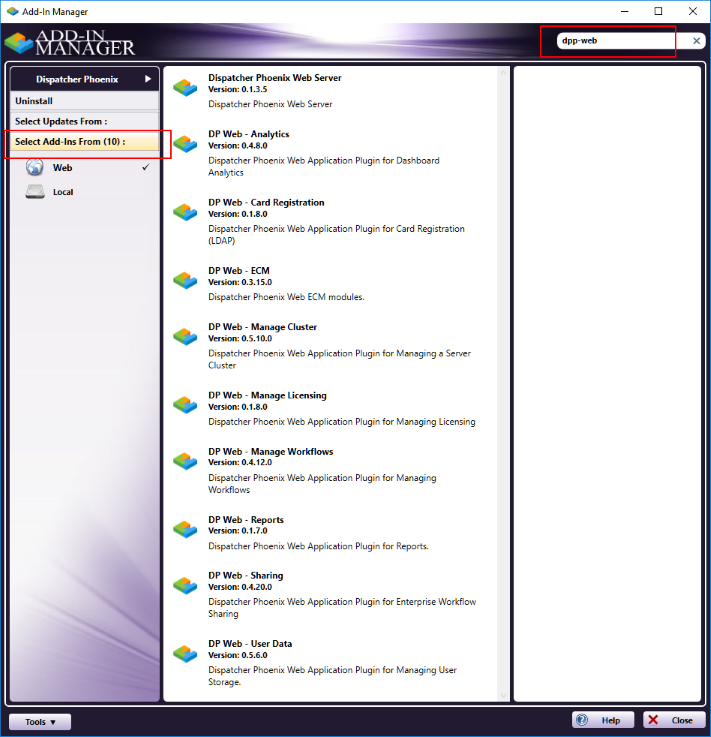Click the Close button label
711x737 pixels.
tap(682, 720)
